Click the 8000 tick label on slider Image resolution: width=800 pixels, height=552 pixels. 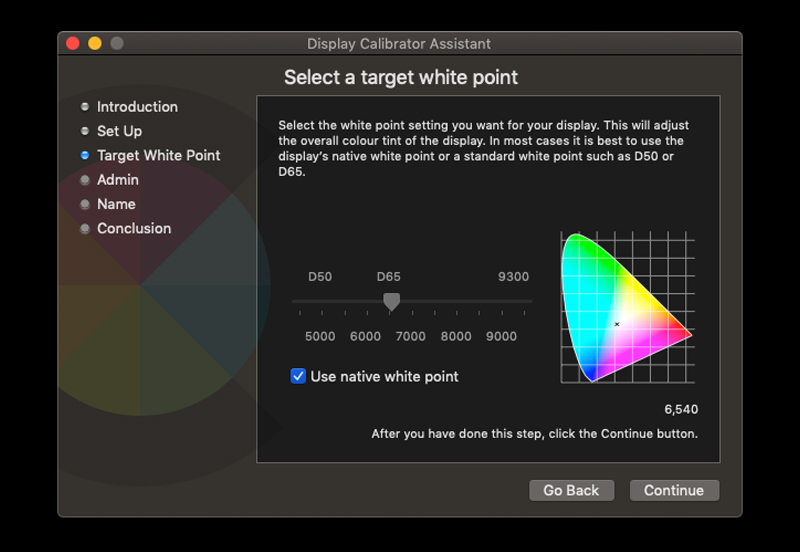pyautogui.click(x=456, y=336)
